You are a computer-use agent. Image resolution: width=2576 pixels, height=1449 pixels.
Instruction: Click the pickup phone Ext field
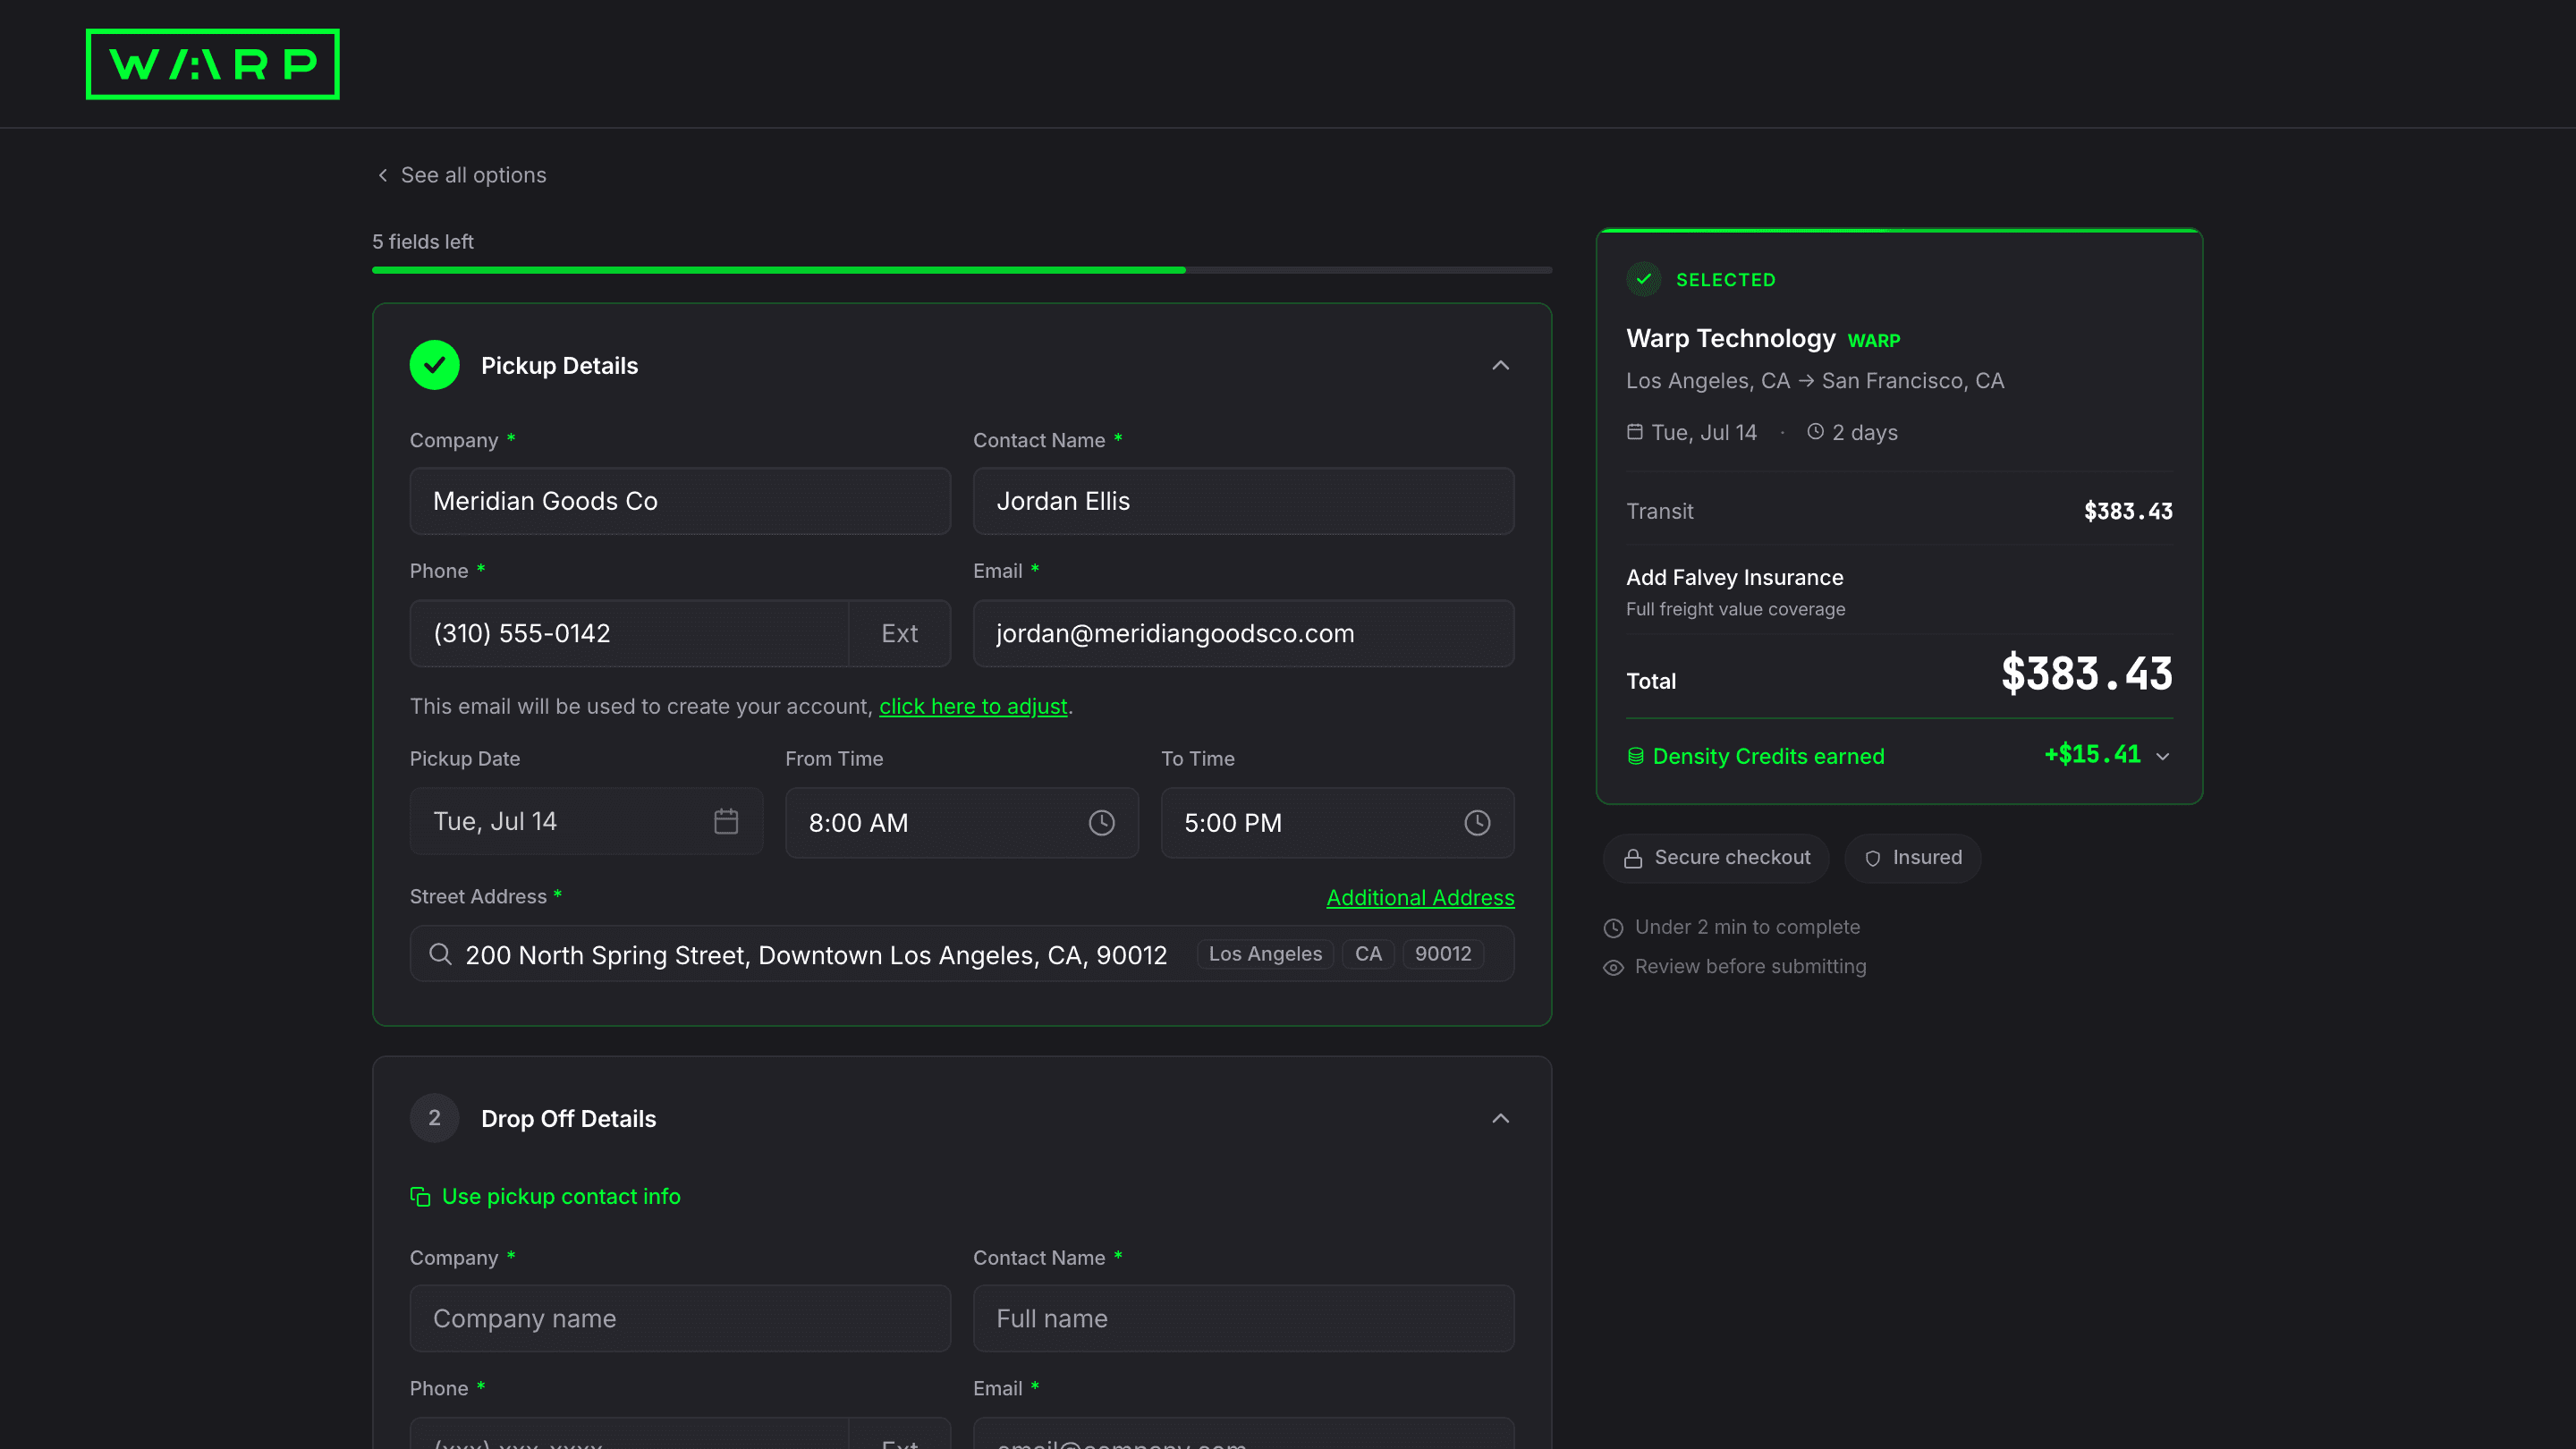[899, 633]
